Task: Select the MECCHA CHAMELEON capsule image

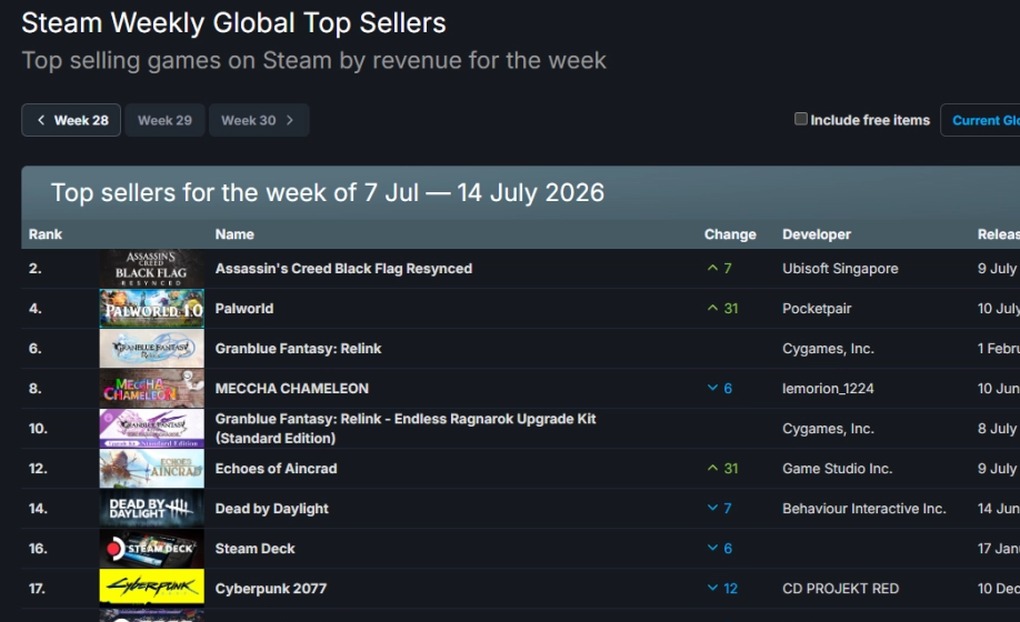Action: pyautogui.click(x=152, y=388)
